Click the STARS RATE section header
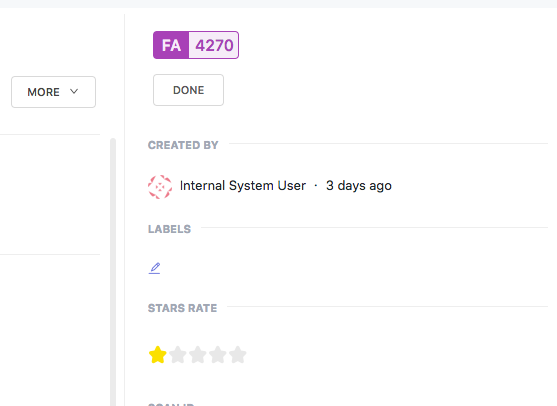The height and width of the screenshot is (406, 557). 182,308
